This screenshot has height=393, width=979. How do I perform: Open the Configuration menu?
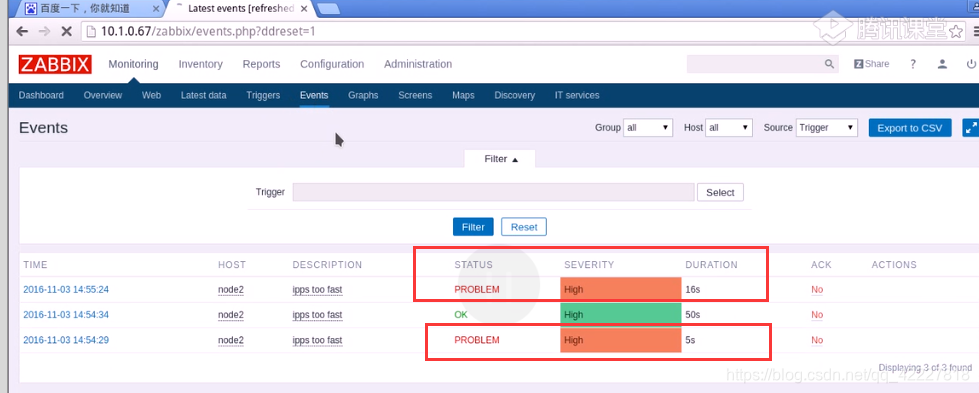click(x=332, y=64)
